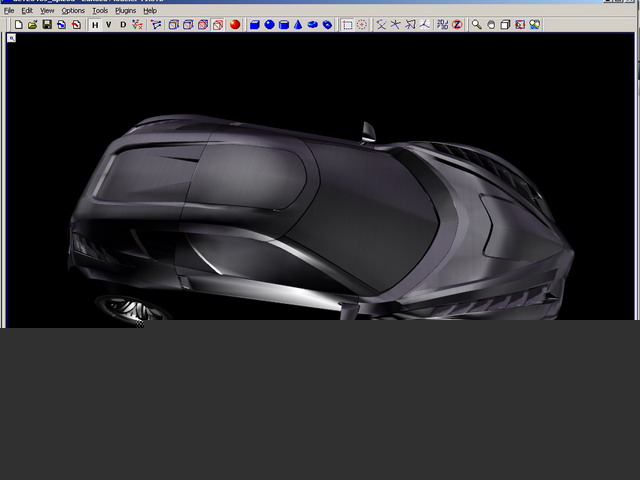Image resolution: width=640 pixels, height=480 pixels.
Task: Insert a blue cone primitive
Action: coord(298,24)
